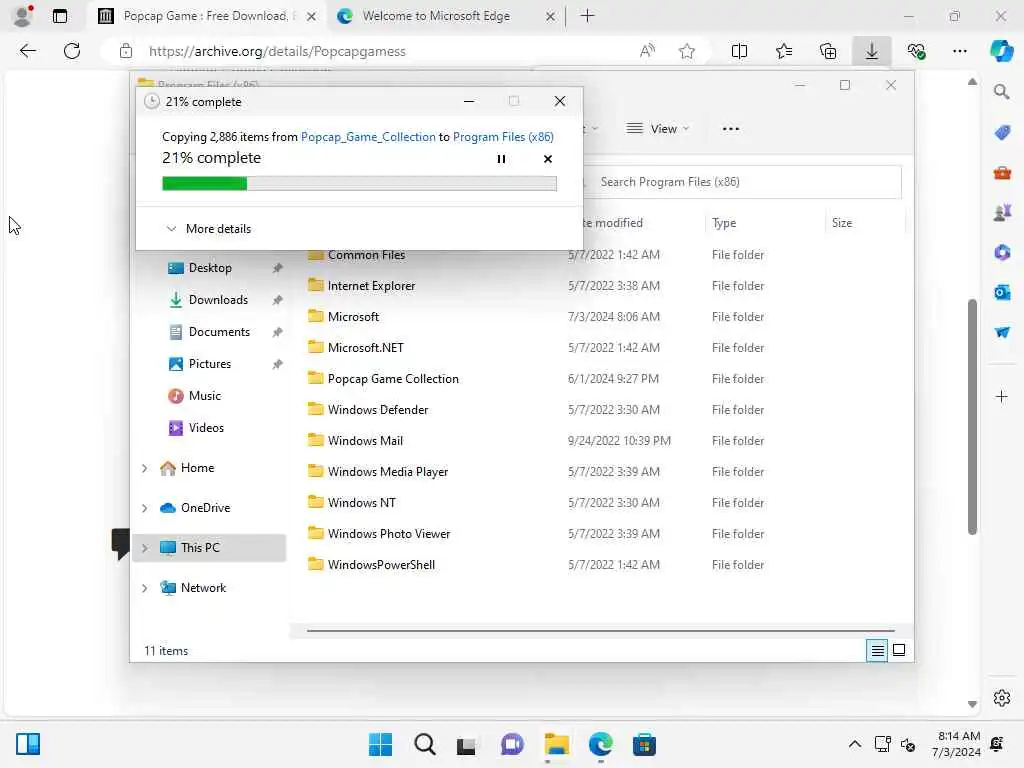Open Outlook in the Edge sidebar
The image size is (1024, 768).
1002,293
